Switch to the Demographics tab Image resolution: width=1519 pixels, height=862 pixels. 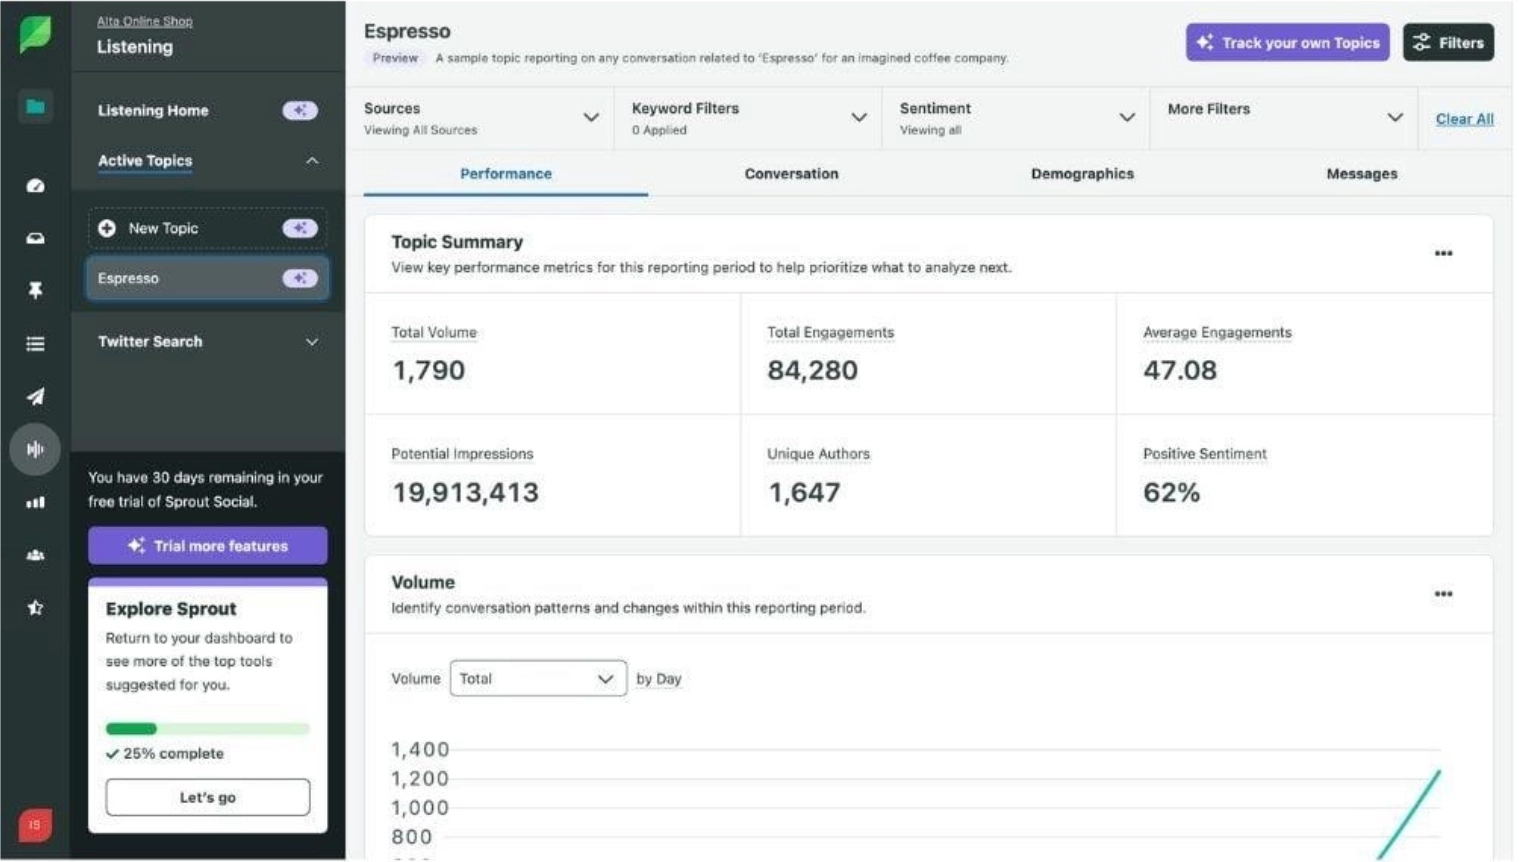coord(1083,174)
